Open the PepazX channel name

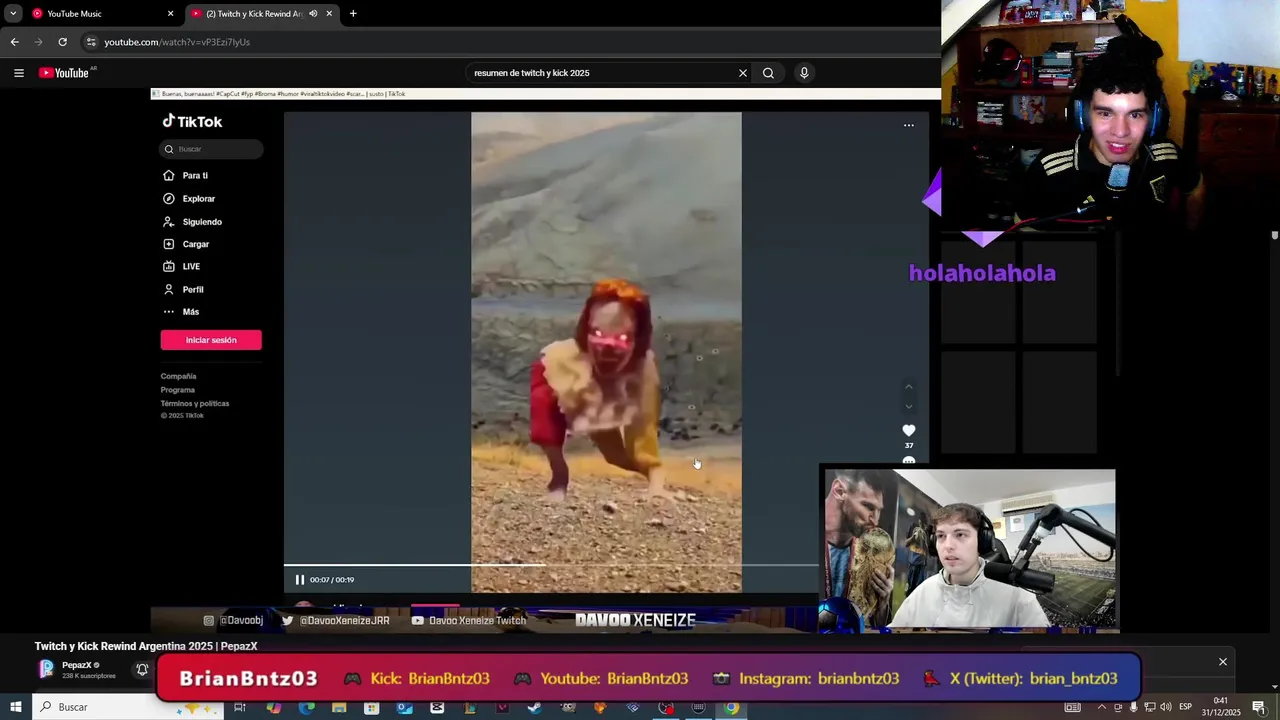tap(76, 665)
